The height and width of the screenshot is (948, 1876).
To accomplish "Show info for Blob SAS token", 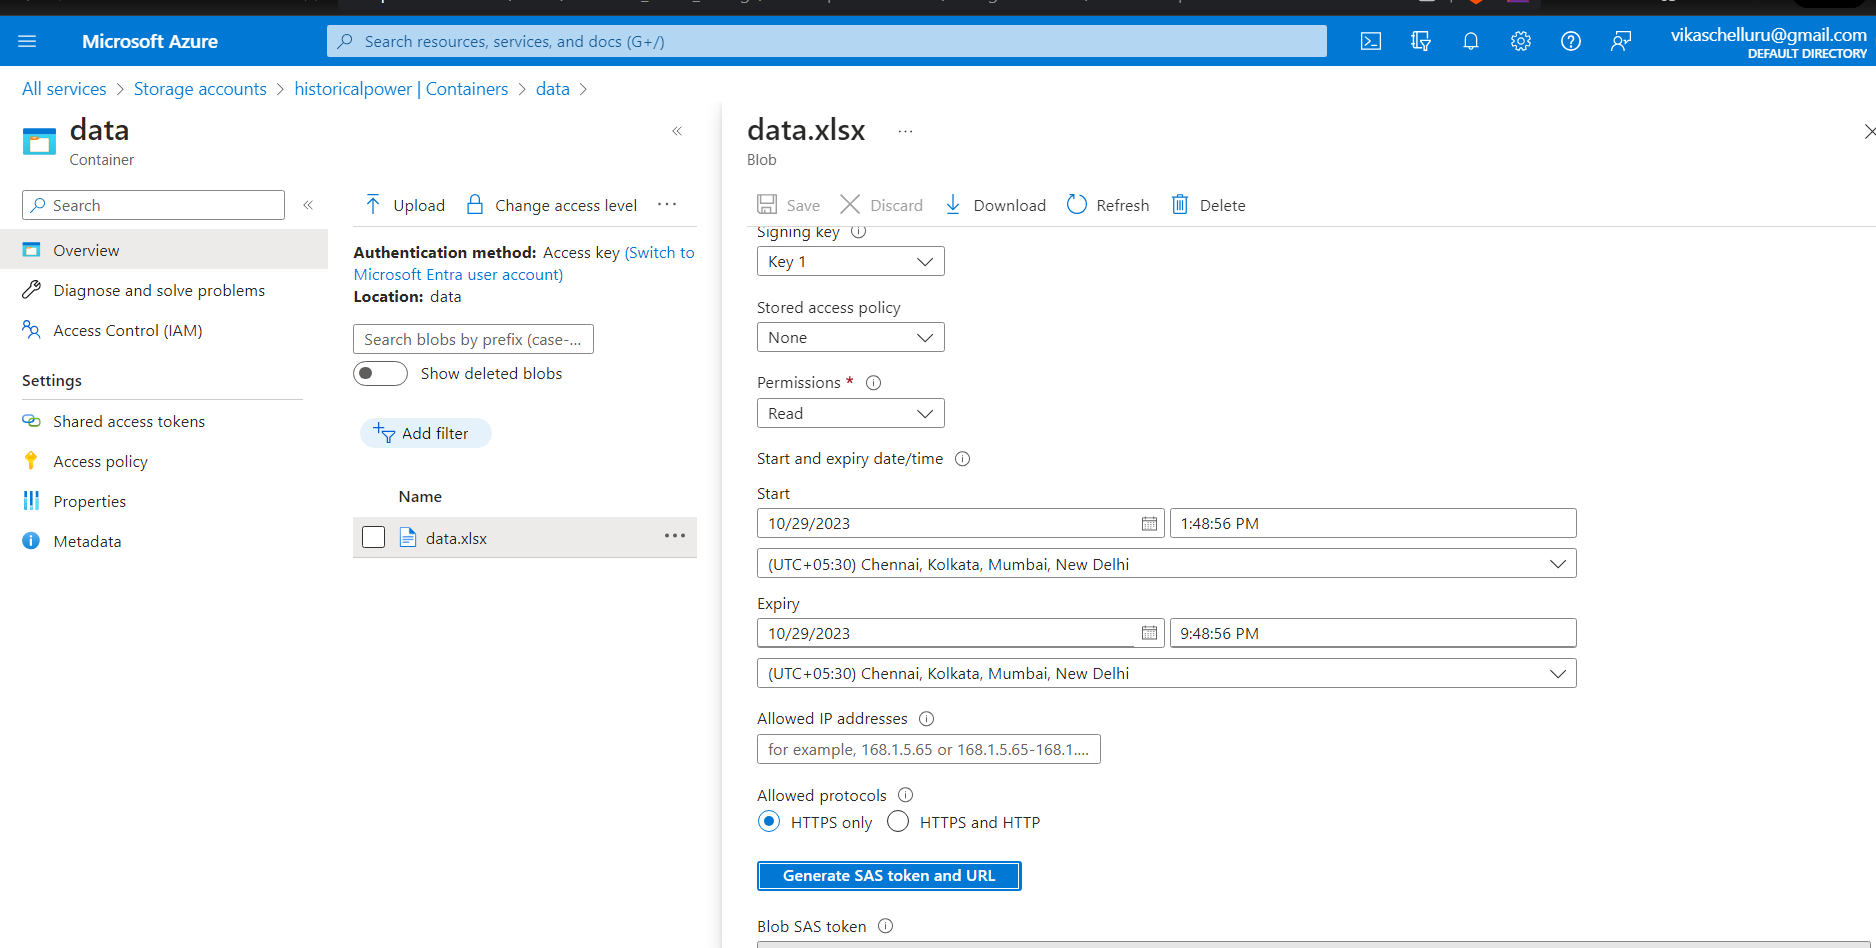I will point(885,926).
